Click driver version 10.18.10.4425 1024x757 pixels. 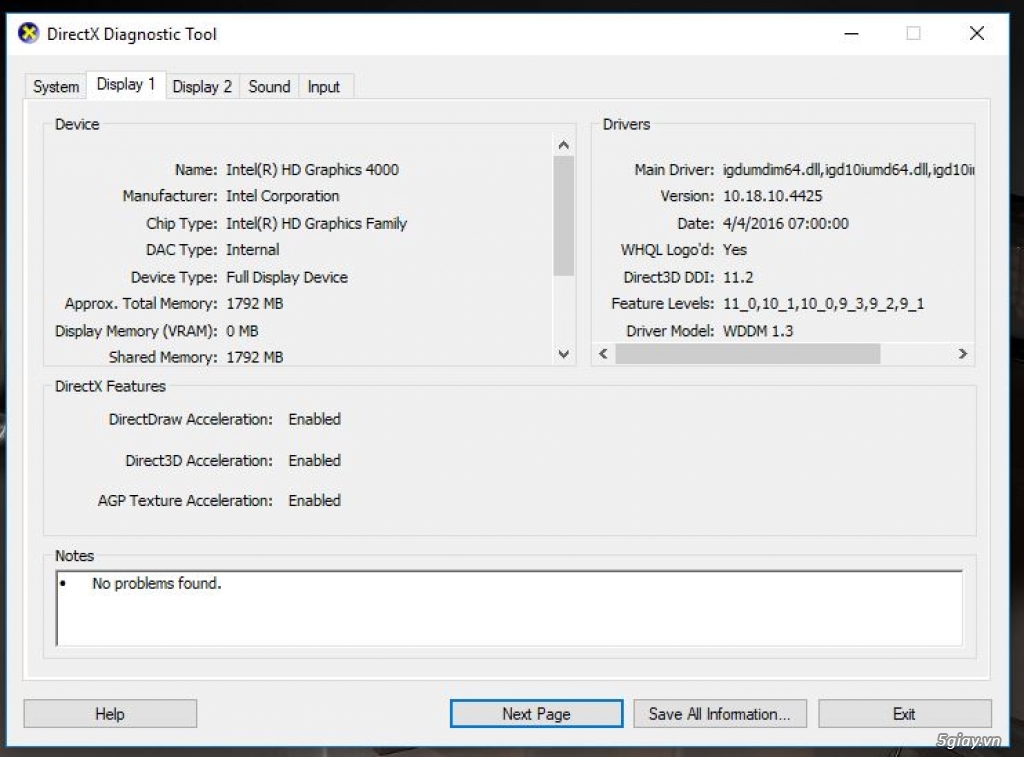point(773,196)
